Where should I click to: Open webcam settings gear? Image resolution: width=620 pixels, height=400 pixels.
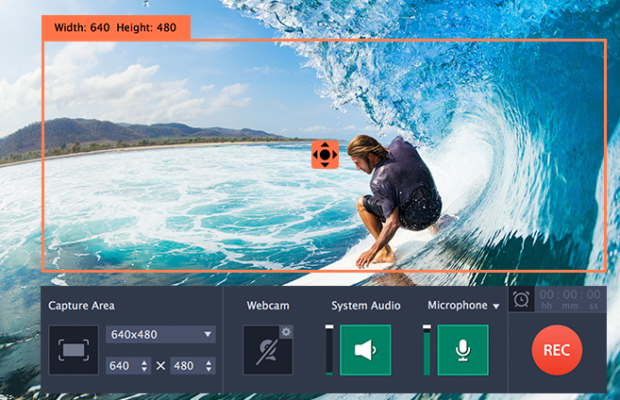[286, 332]
